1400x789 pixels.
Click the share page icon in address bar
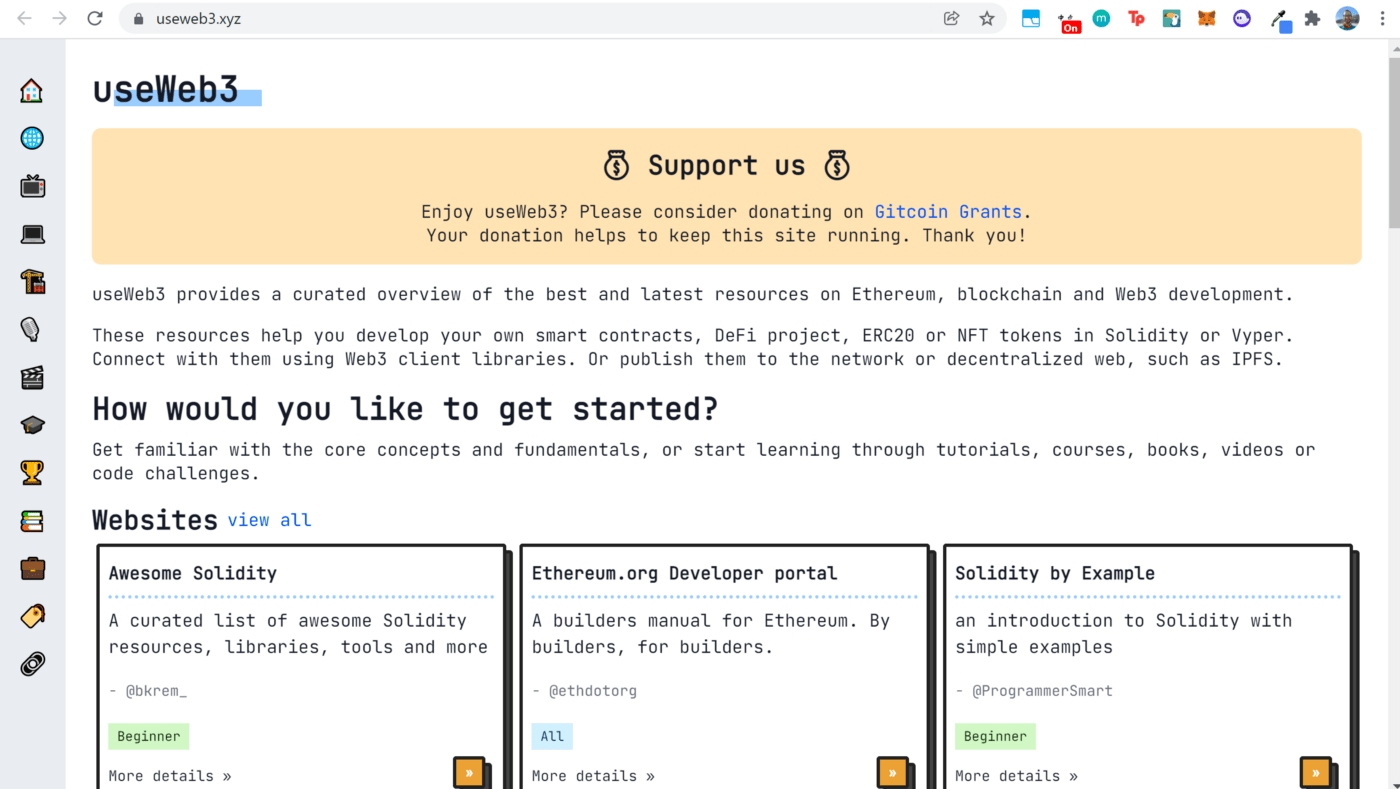tap(951, 18)
